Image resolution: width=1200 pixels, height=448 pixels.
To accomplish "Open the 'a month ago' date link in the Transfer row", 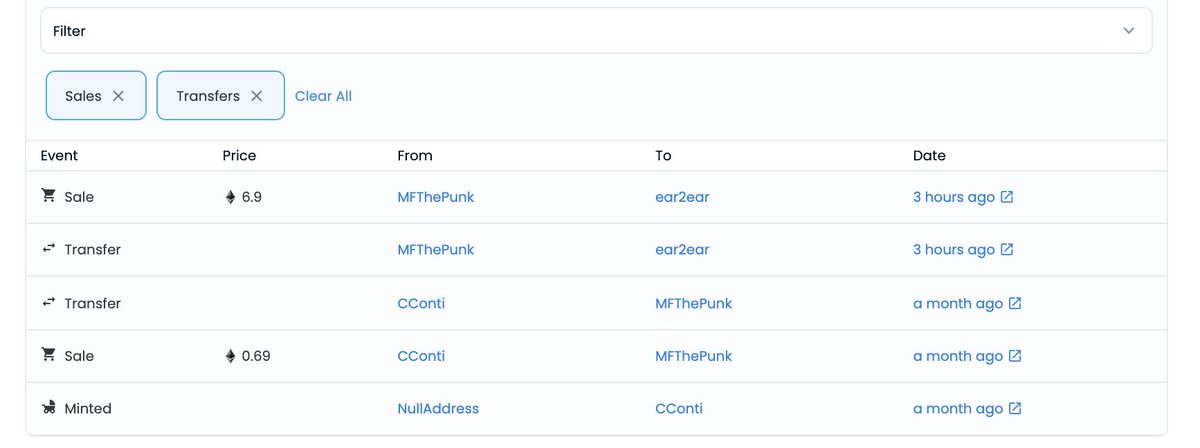I will pos(958,303).
